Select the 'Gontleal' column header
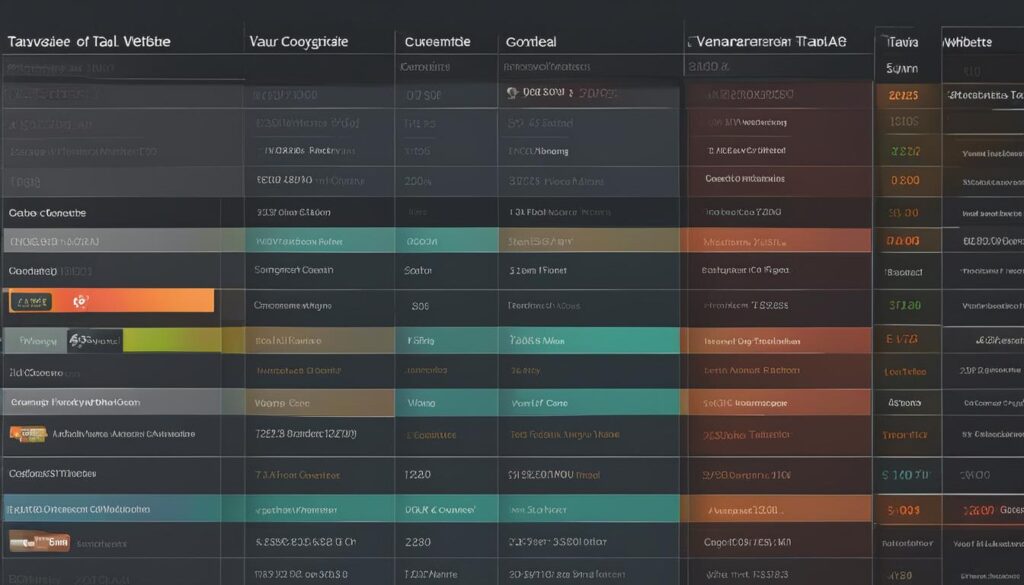The image size is (1024, 585). [531, 42]
